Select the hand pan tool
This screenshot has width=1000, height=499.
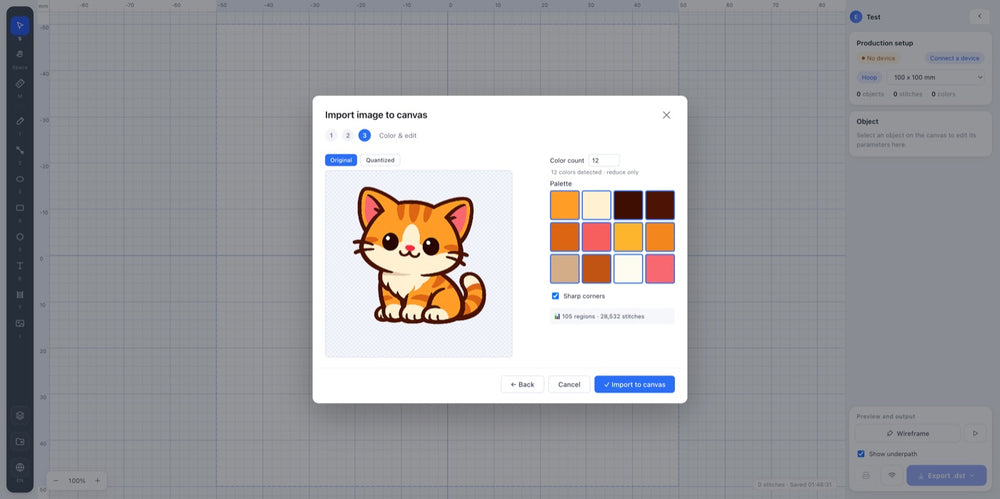(x=20, y=54)
